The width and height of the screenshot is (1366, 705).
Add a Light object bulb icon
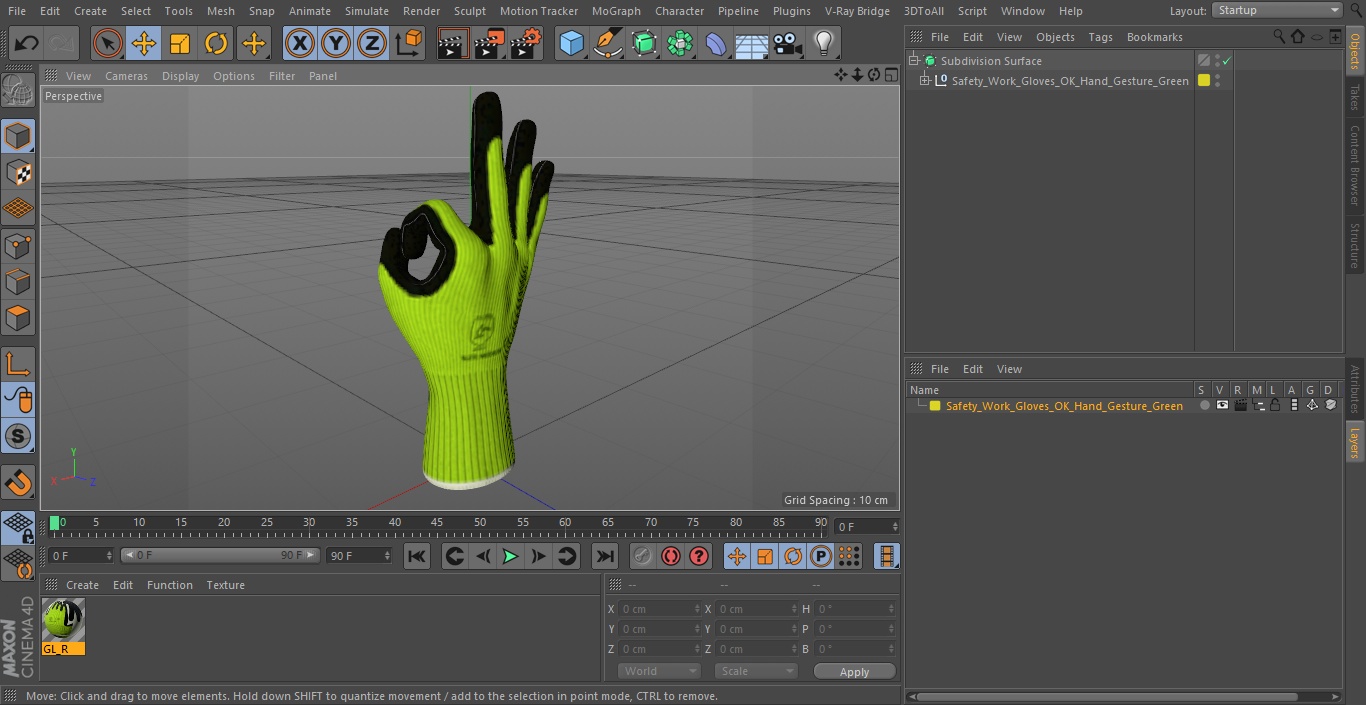[x=824, y=43]
